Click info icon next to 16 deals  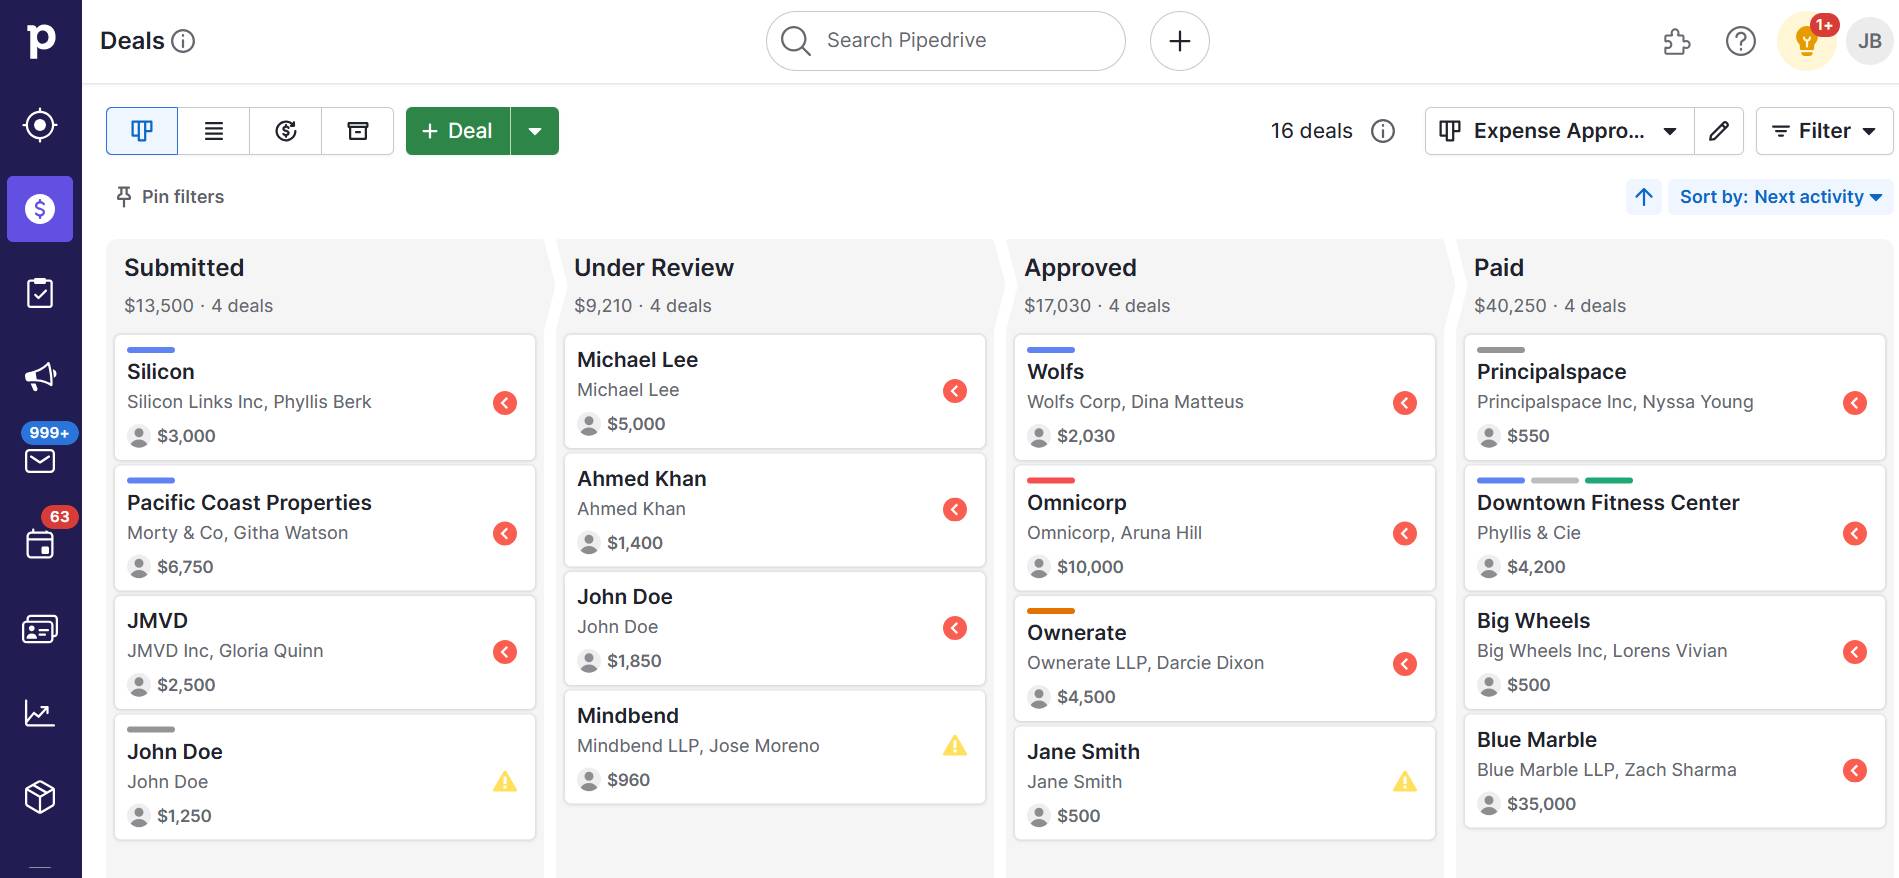pos(1383,131)
